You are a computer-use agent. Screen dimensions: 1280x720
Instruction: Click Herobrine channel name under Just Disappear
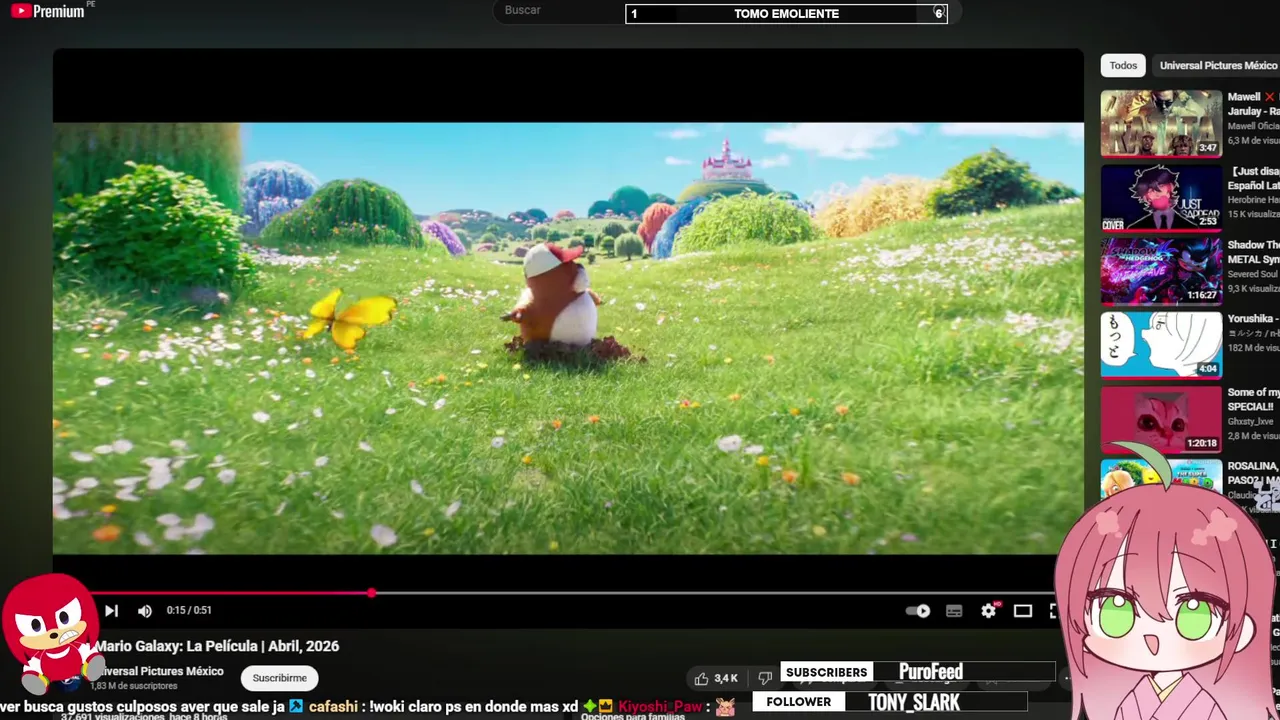(x=1253, y=200)
